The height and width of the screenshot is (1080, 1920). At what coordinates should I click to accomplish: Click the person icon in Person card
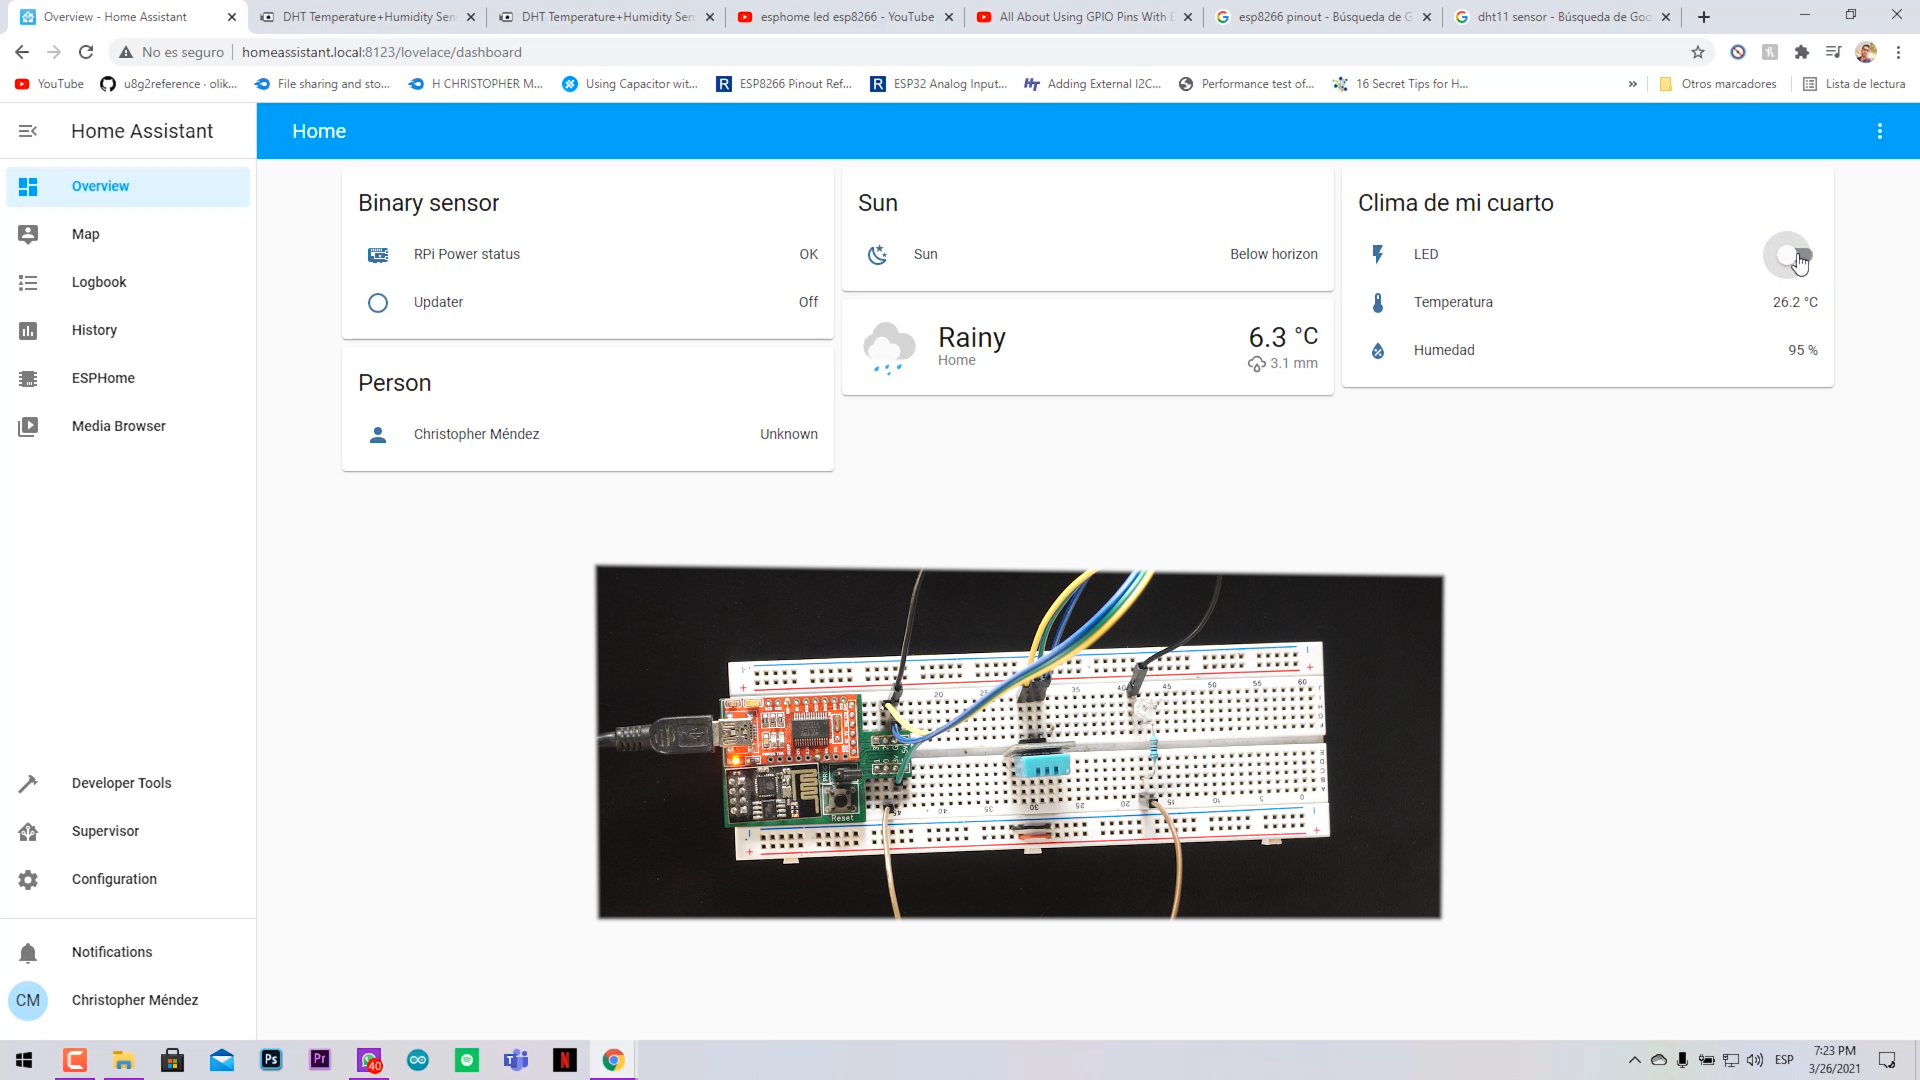(x=378, y=434)
